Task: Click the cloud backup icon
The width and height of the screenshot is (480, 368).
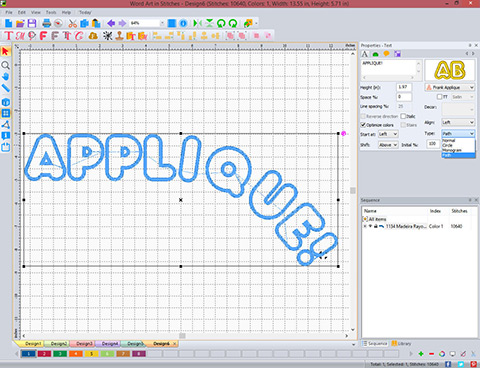Action: point(93,35)
